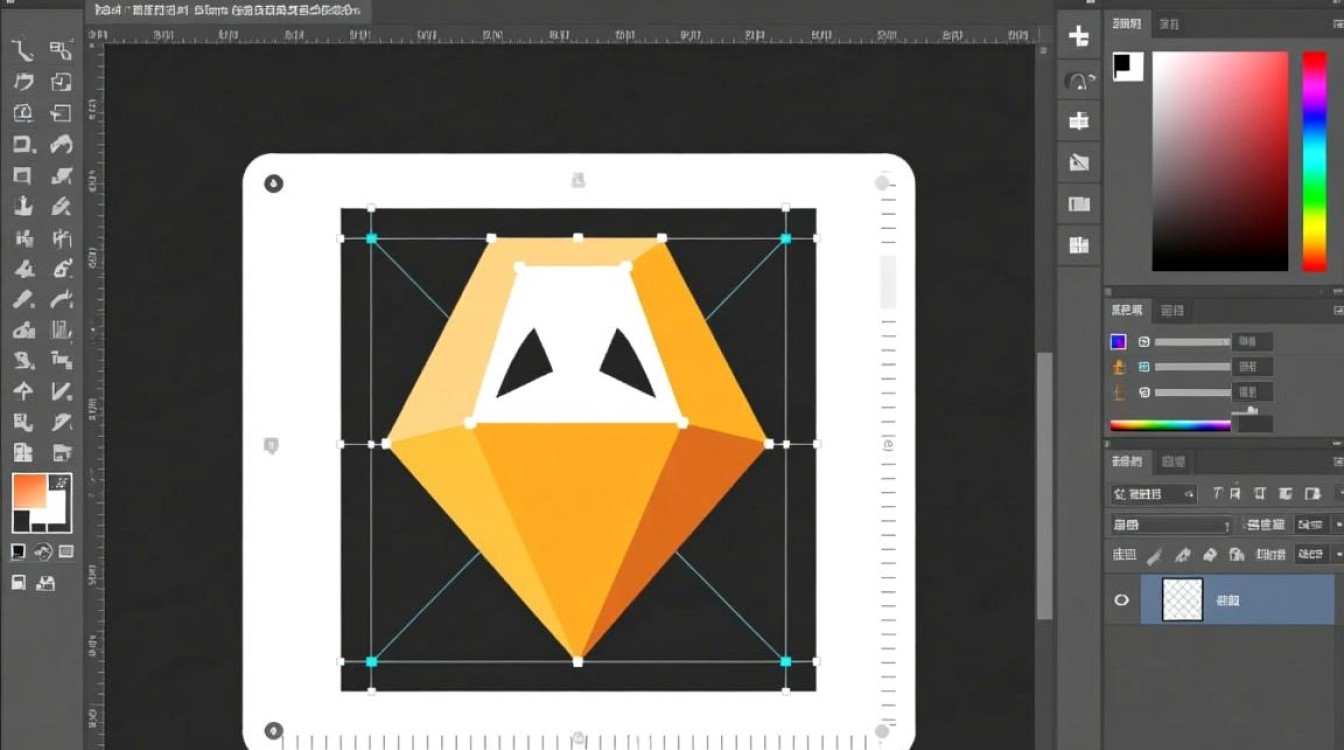Click the dark circle icon at the artboard's bottom-left corner
This screenshot has width=1344, height=750.
tap(273, 731)
